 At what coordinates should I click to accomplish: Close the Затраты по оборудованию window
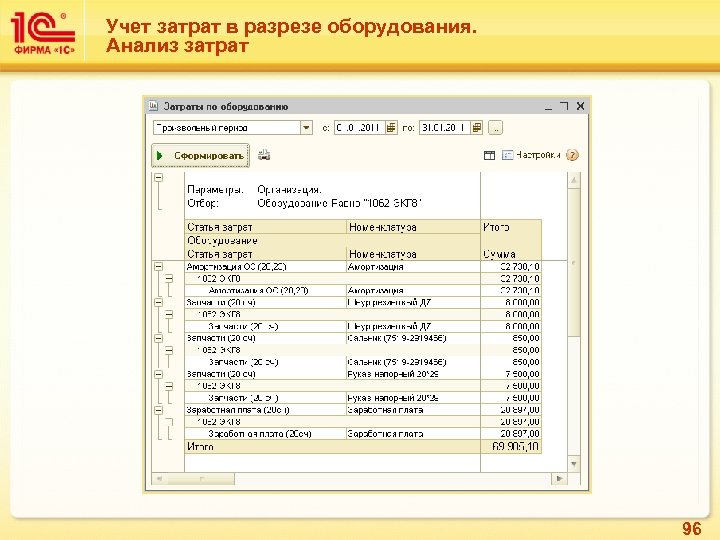click(580, 106)
